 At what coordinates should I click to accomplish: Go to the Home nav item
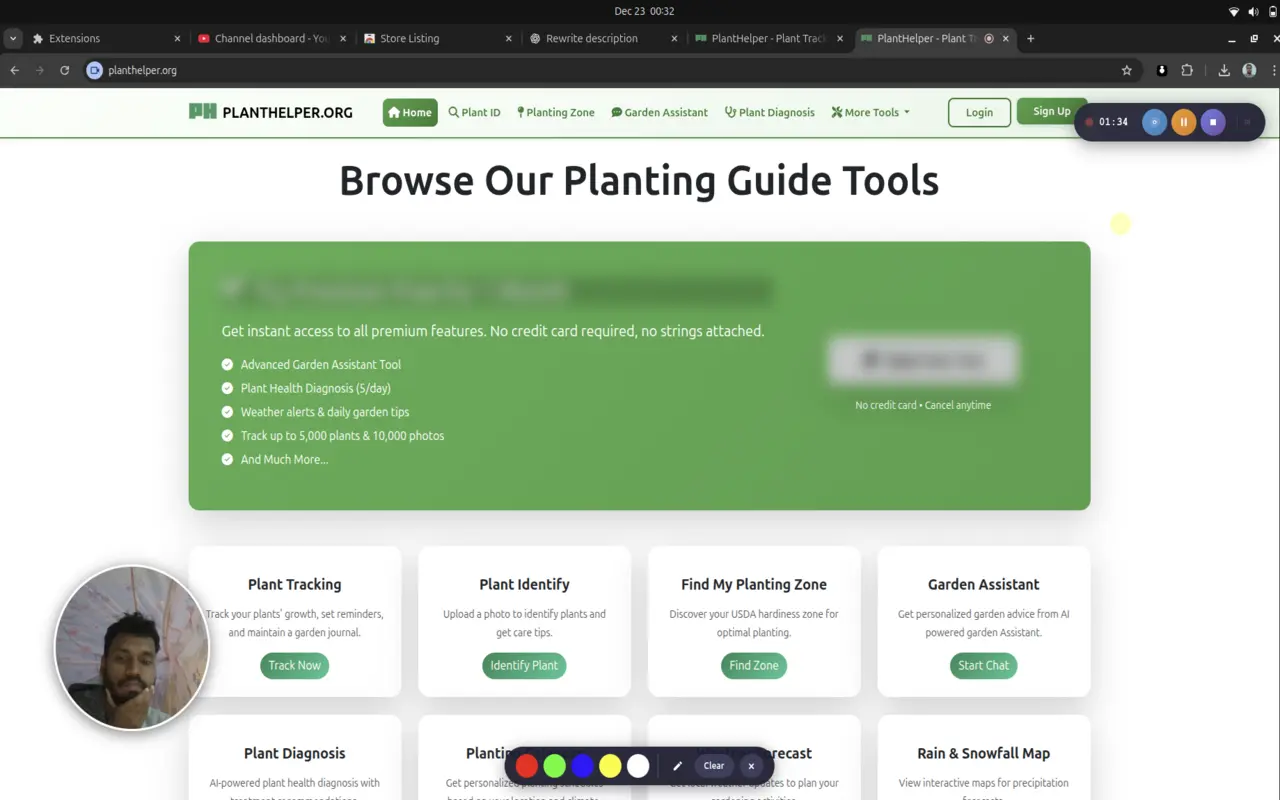click(x=410, y=112)
